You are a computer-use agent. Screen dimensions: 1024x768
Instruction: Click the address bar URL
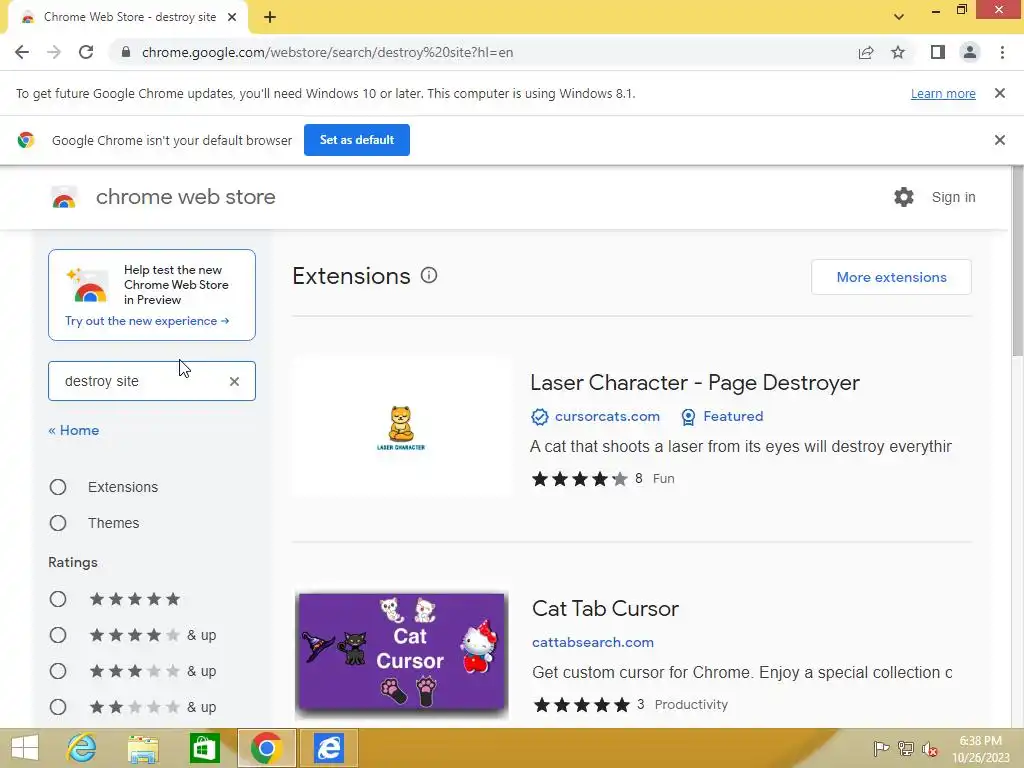[328, 52]
